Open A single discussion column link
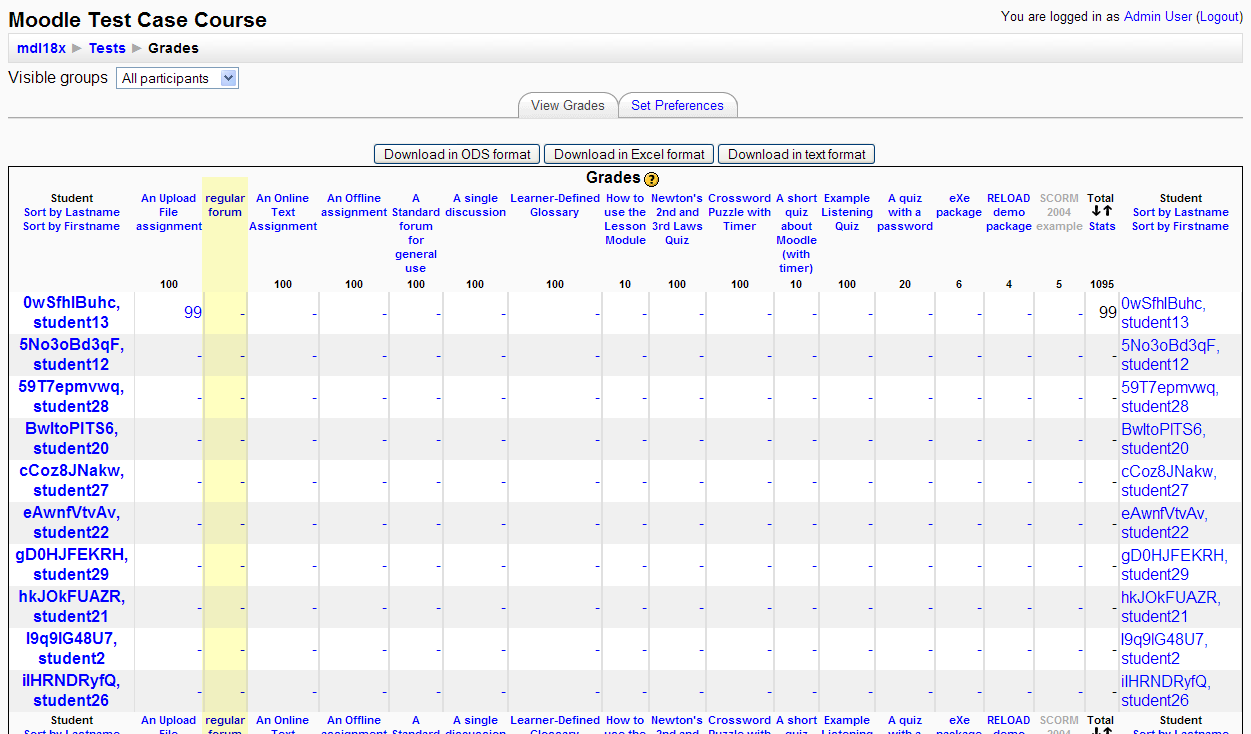 point(475,205)
